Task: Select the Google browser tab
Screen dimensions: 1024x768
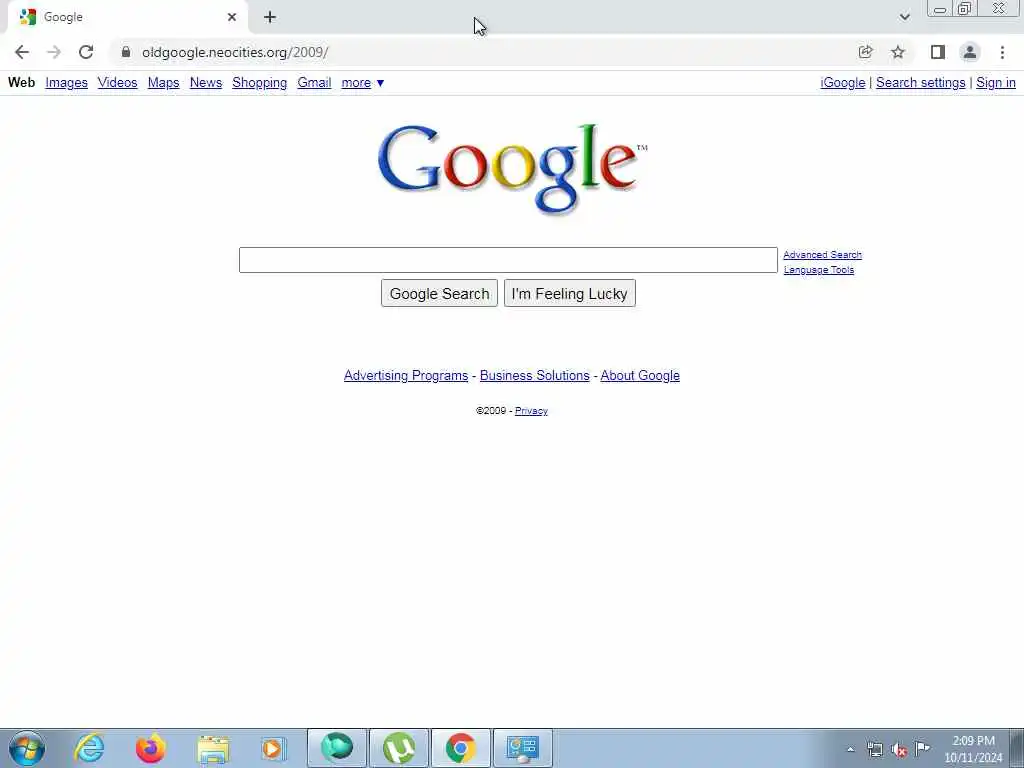Action: click(x=127, y=17)
